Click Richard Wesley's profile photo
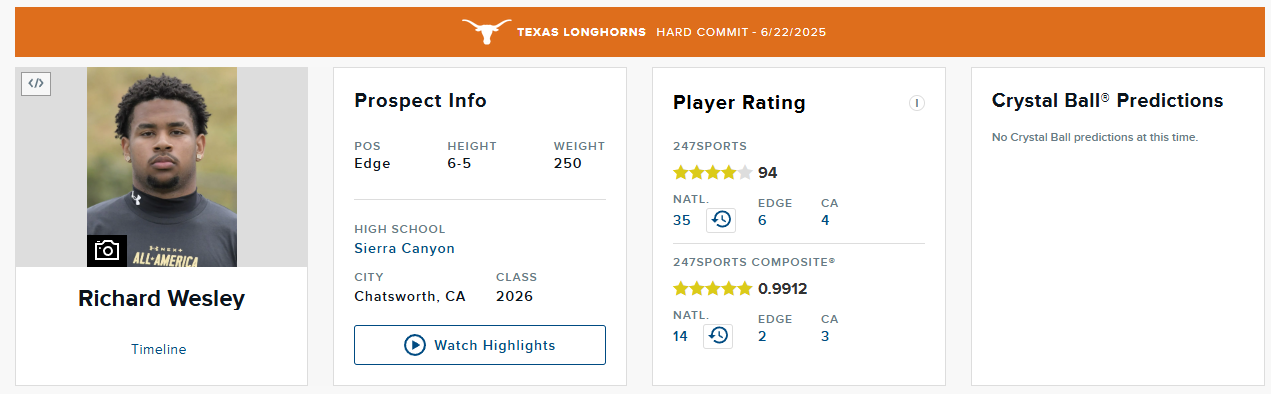 pos(162,167)
